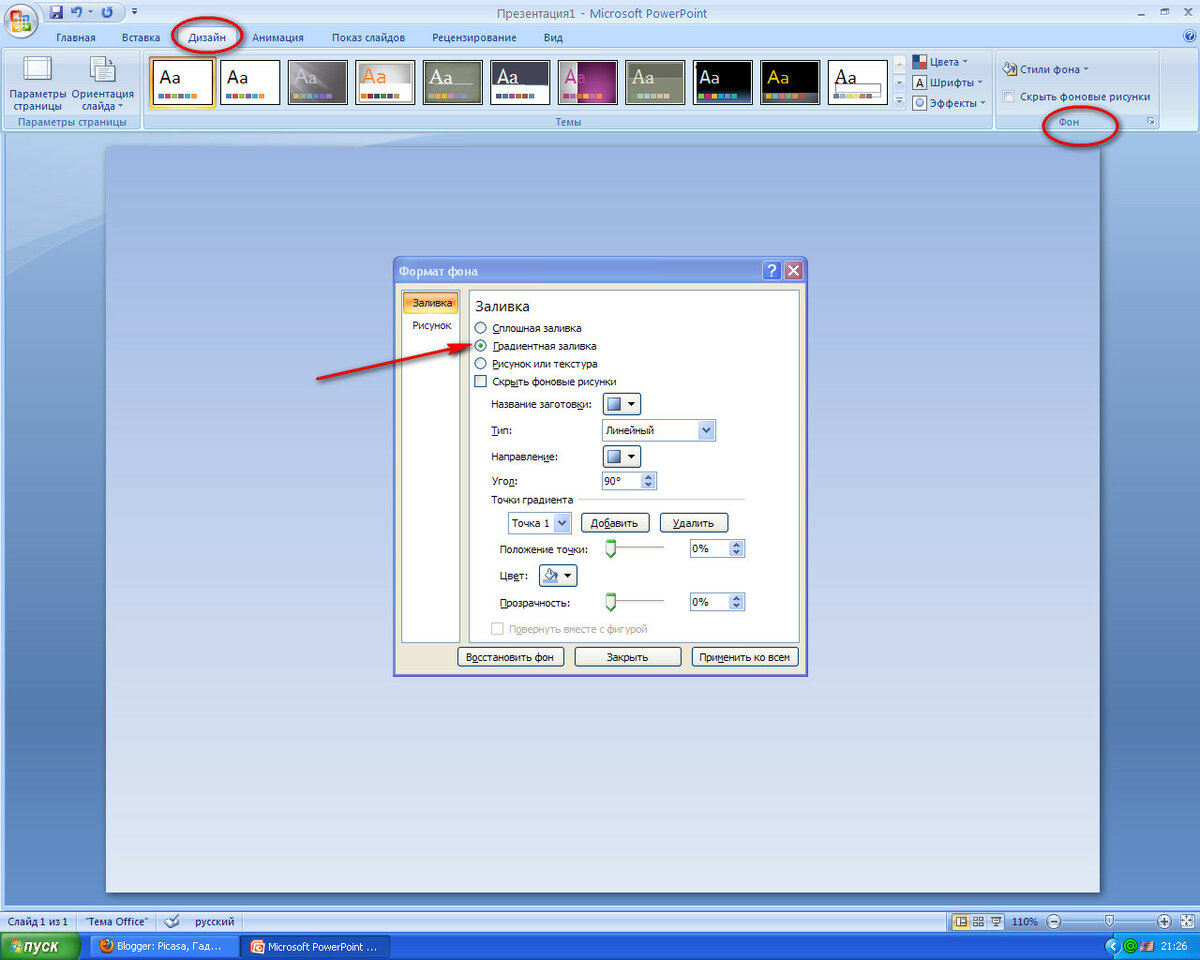Apply the magenta purple theme thumbnail

(588, 82)
